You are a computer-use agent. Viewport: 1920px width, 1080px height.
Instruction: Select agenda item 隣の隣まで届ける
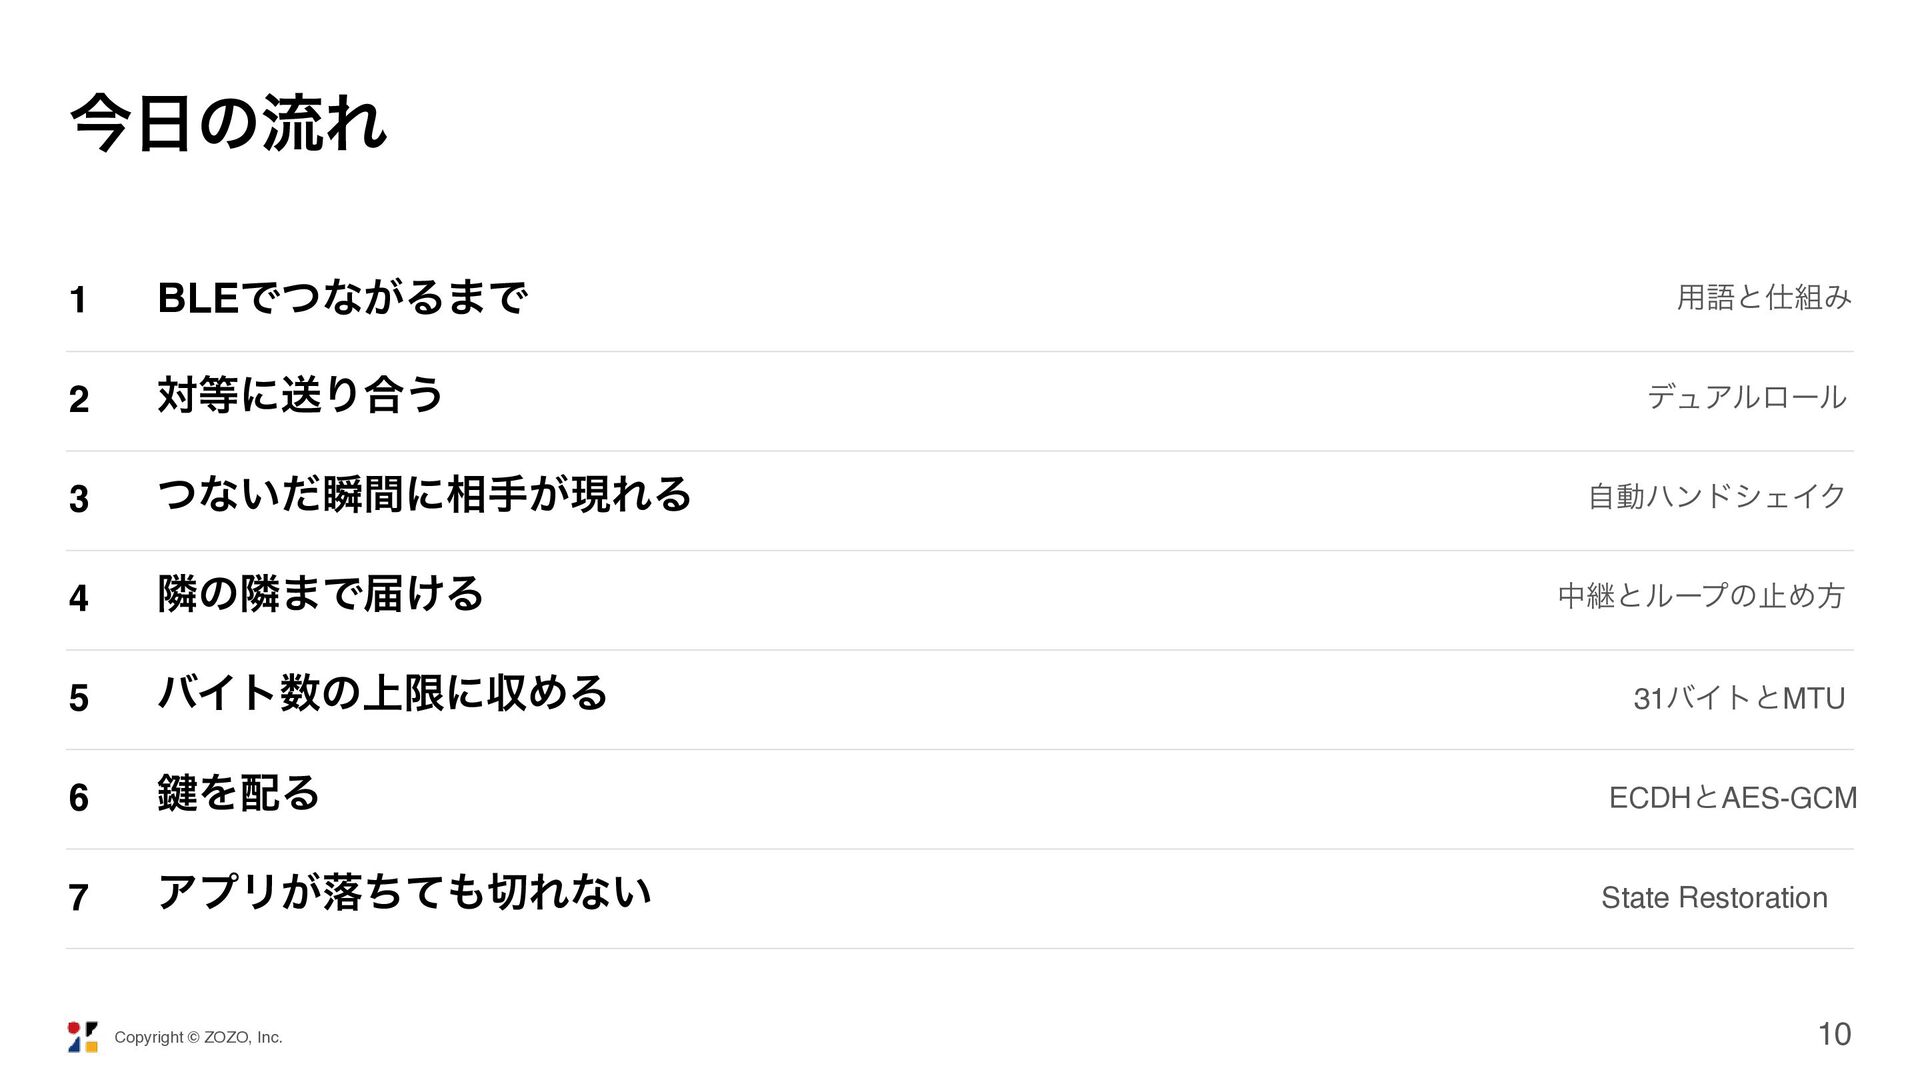click(x=321, y=594)
